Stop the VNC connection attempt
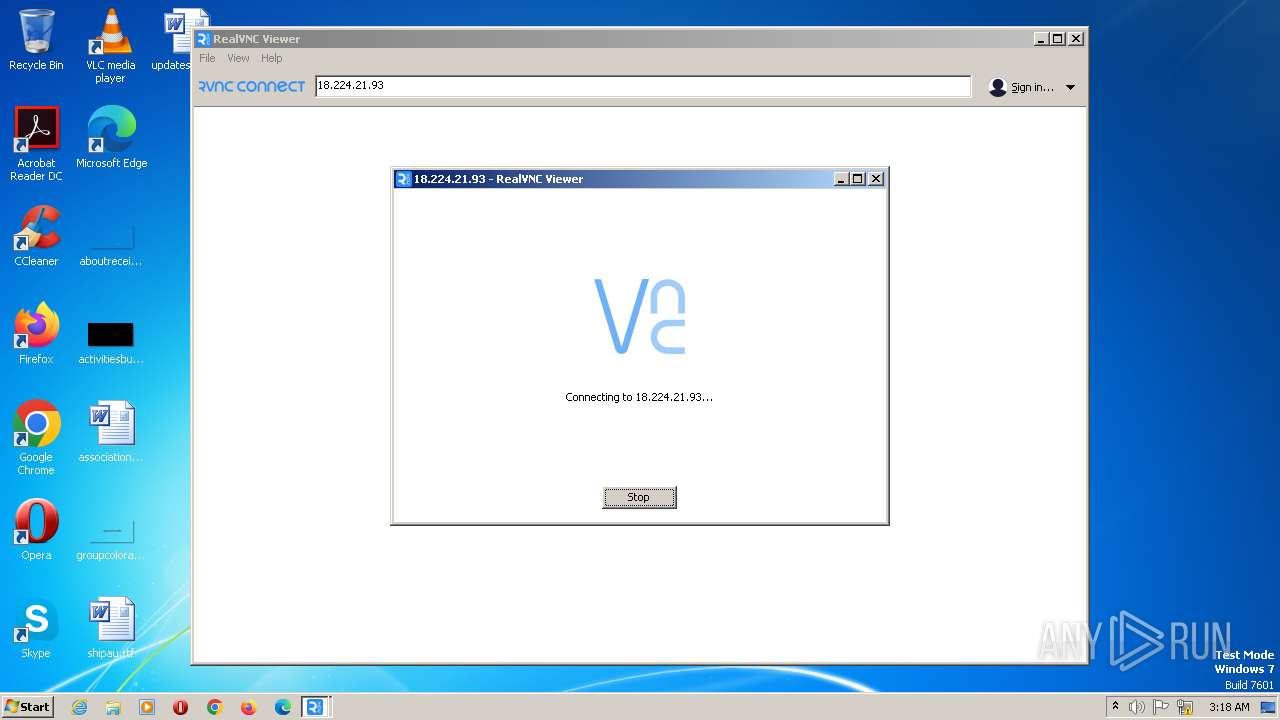The height and width of the screenshot is (720, 1280). tap(639, 497)
